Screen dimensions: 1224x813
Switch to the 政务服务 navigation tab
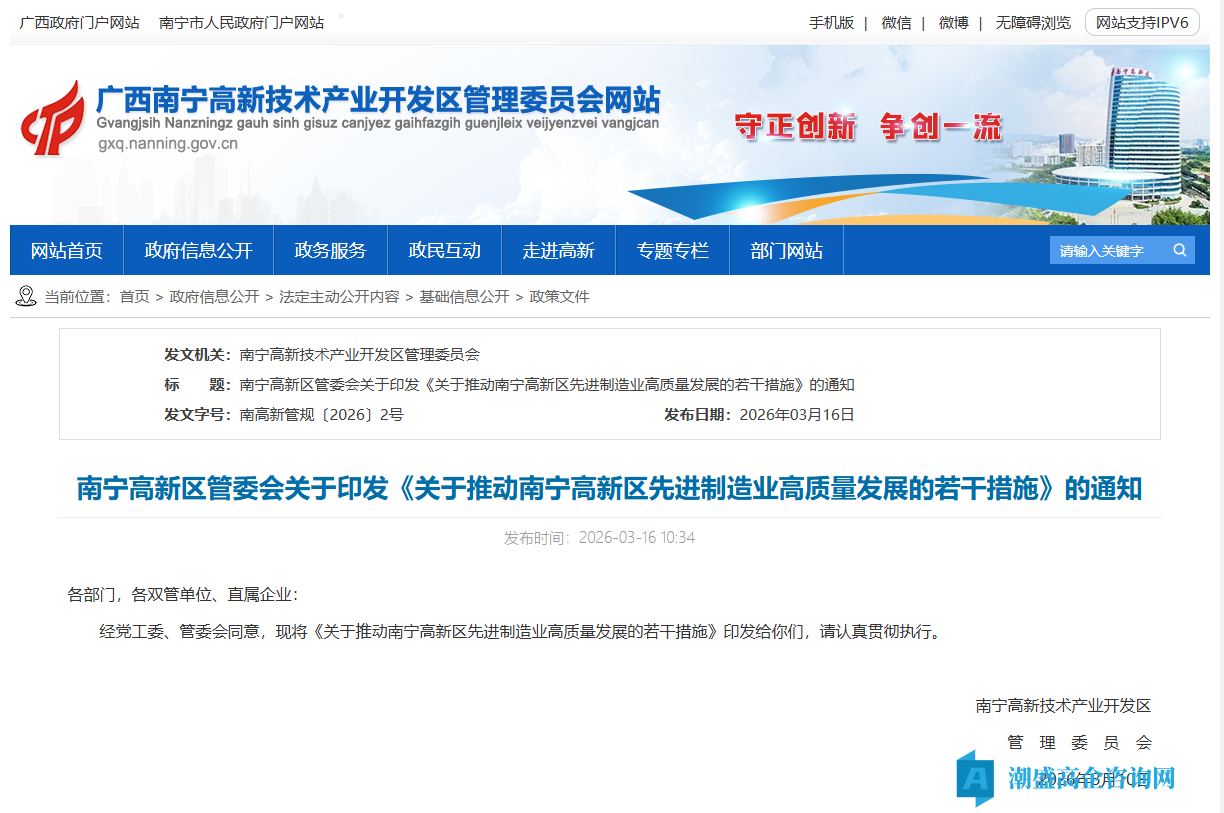click(330, 250)
